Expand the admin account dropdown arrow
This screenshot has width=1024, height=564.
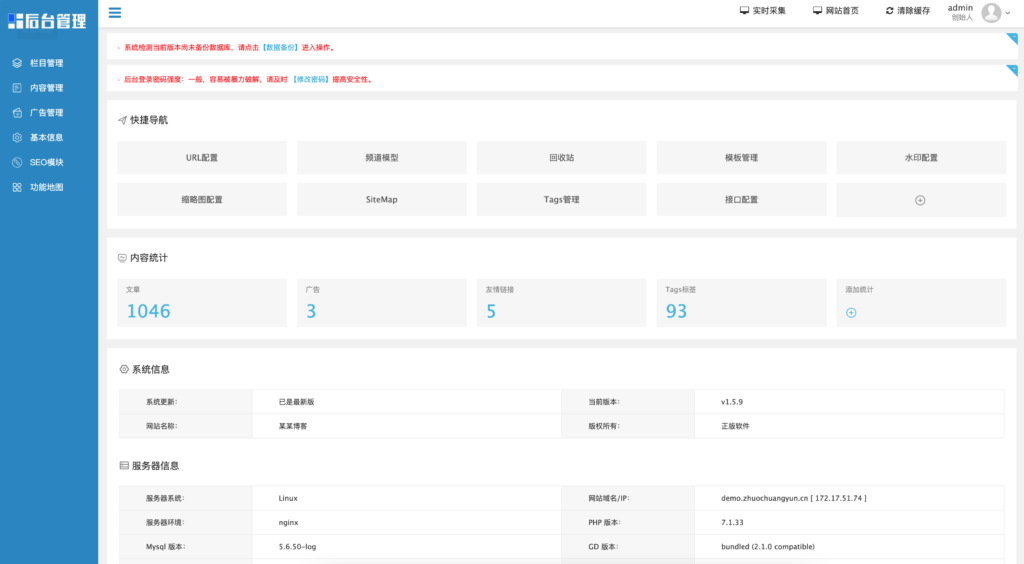[x=1008, y=13]
